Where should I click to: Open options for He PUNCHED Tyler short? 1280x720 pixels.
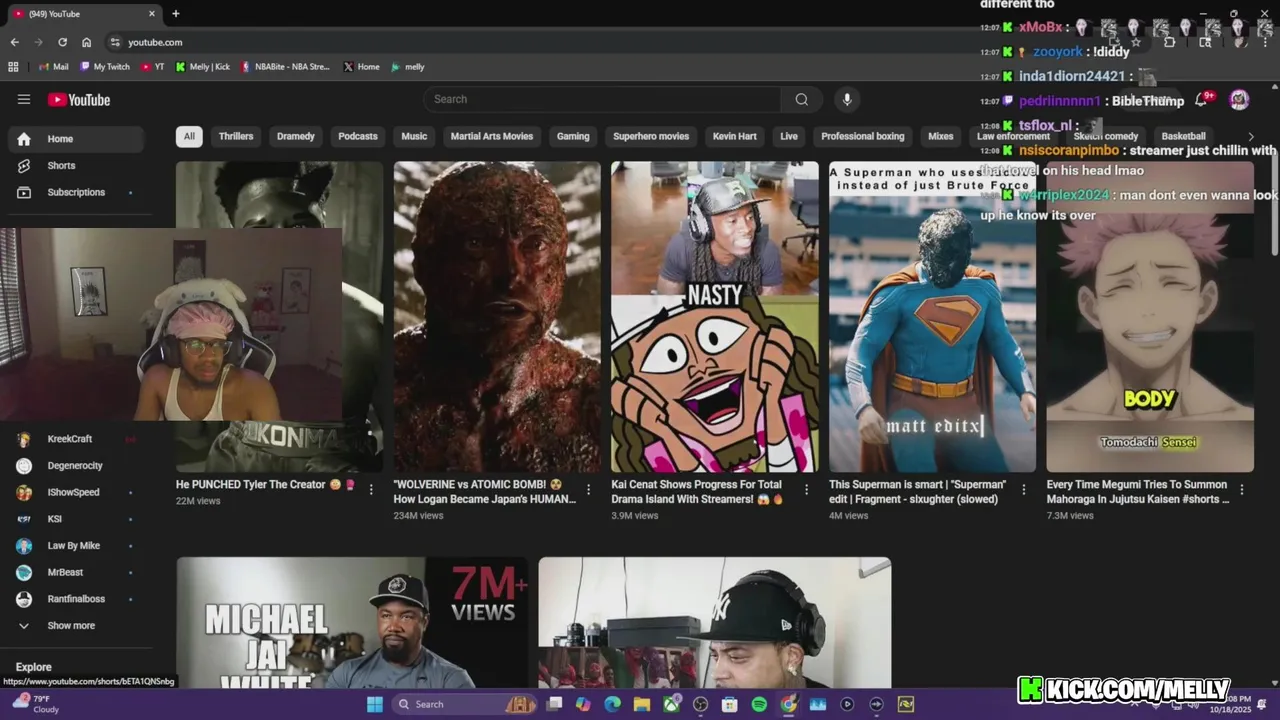pos(371,490)
